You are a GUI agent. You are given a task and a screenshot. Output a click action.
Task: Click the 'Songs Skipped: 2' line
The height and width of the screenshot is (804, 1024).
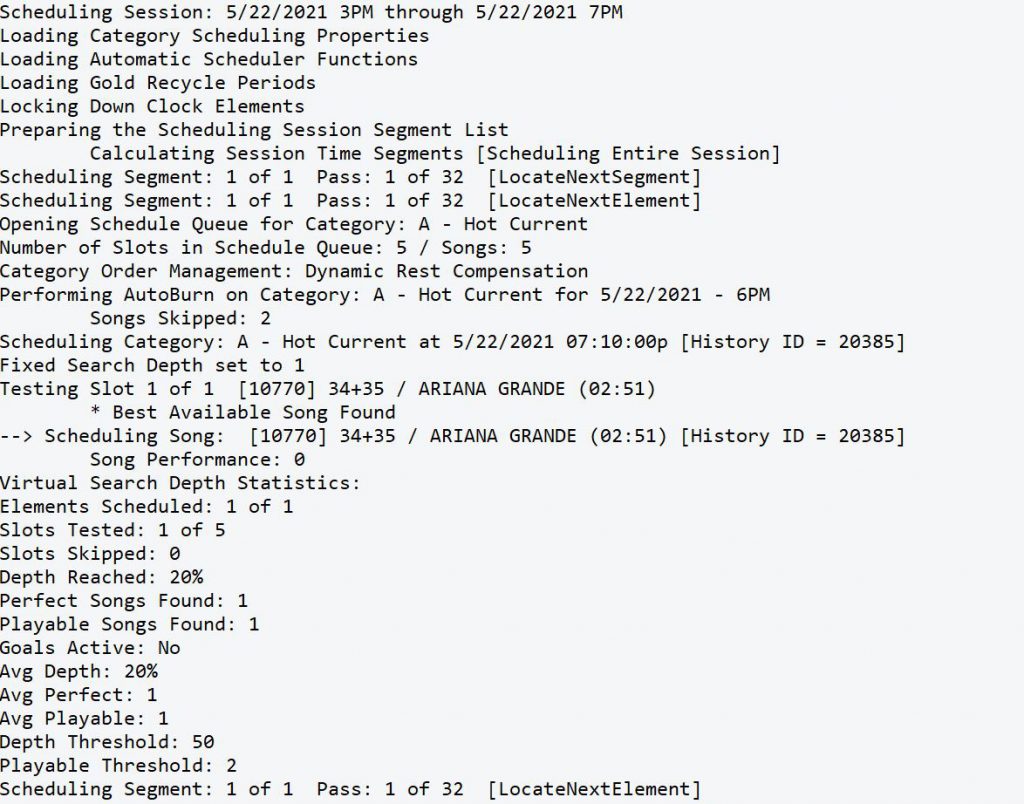[180, 318]
